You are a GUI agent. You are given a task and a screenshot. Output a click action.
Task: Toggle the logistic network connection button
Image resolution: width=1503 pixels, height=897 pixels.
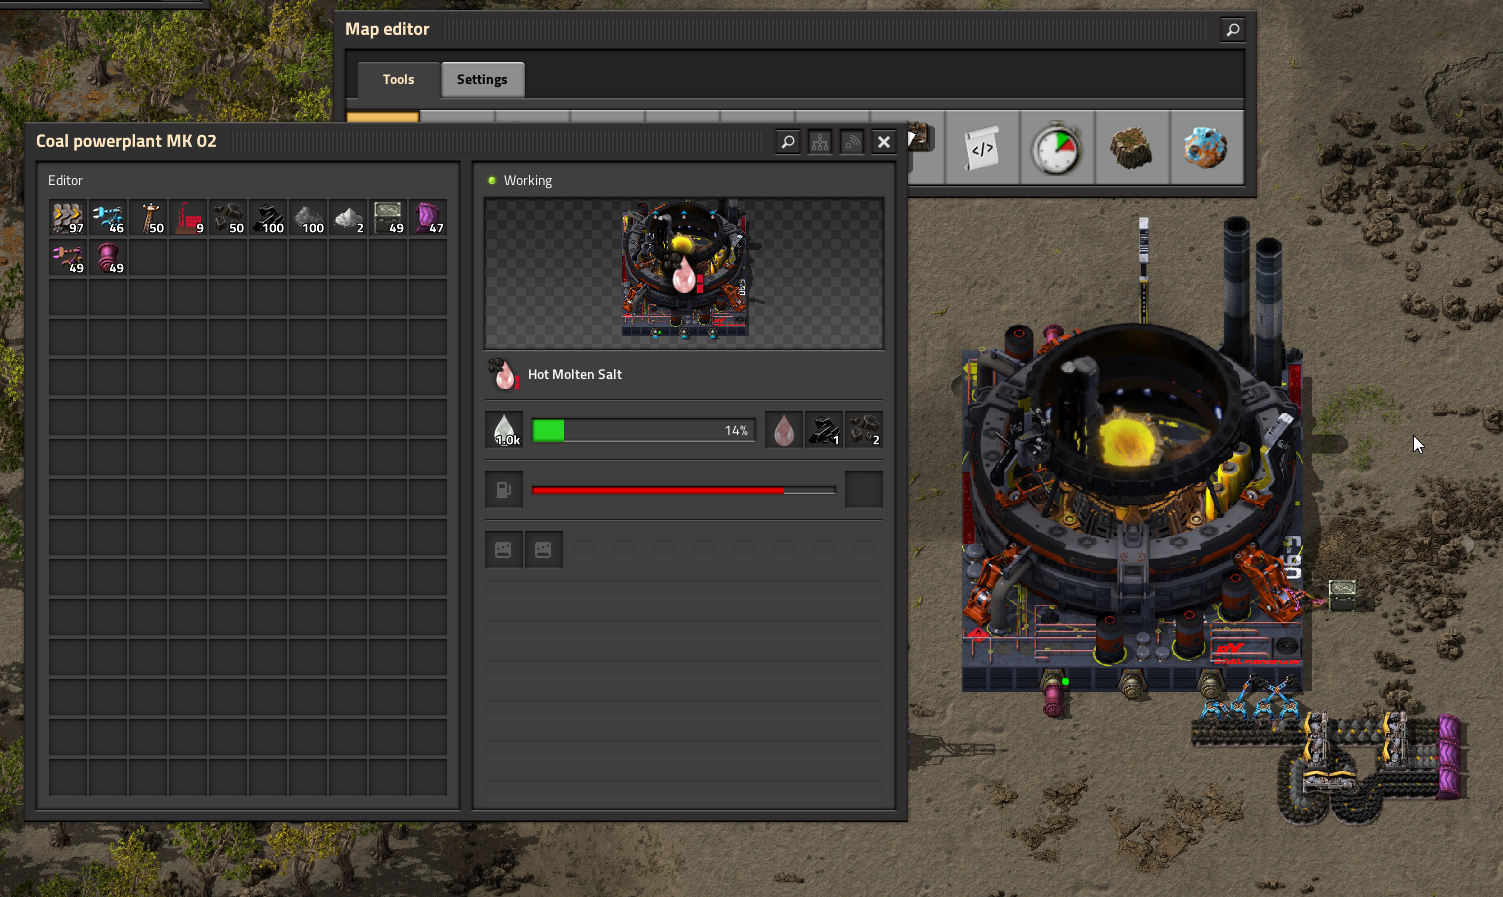(852, 142)
